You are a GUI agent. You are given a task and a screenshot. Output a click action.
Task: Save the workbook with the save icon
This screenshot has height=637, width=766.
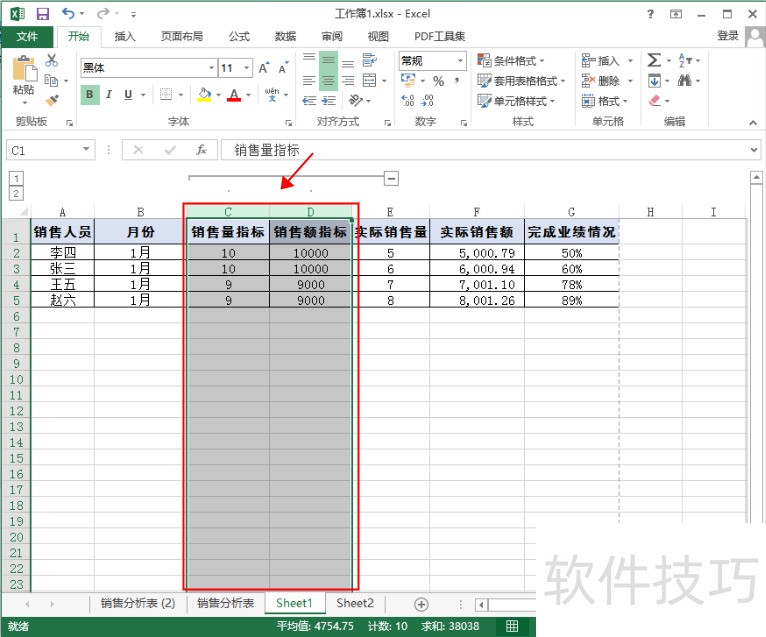click(x=43, y=14)
